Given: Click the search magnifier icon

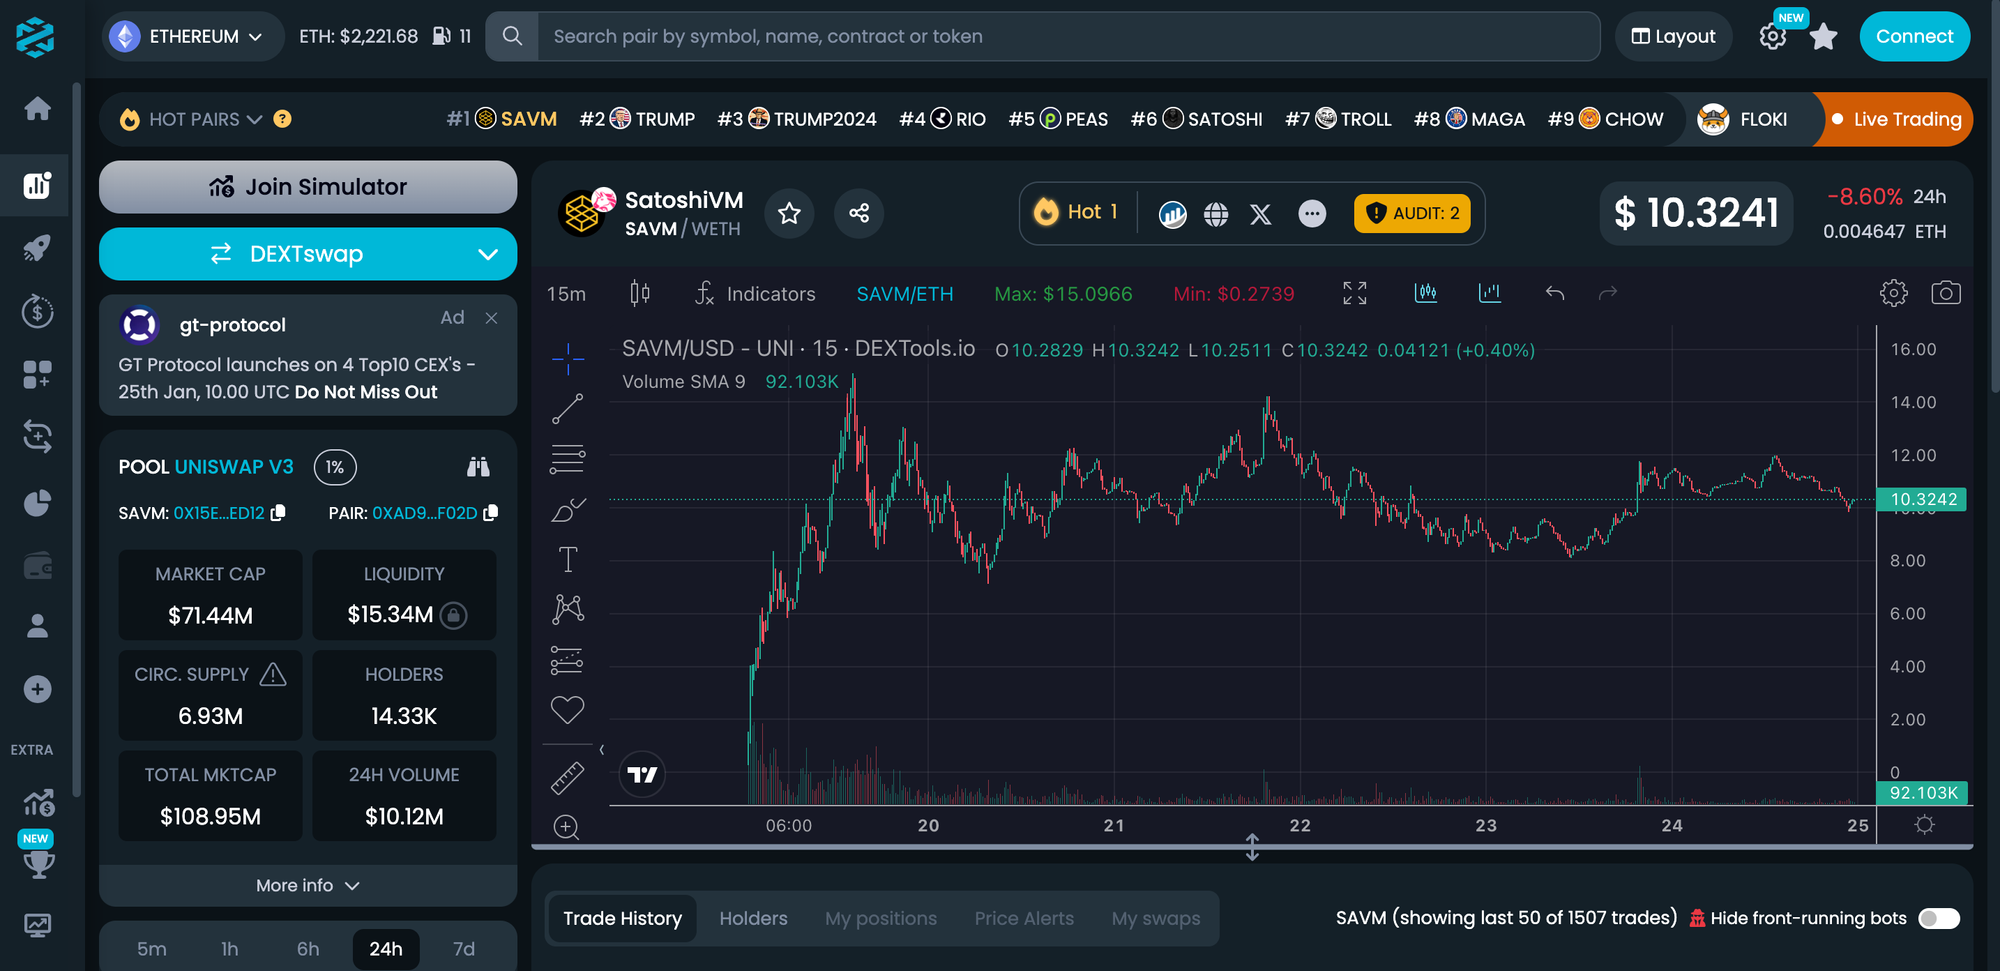Looking at the screenshot, I should click(512, 37).
